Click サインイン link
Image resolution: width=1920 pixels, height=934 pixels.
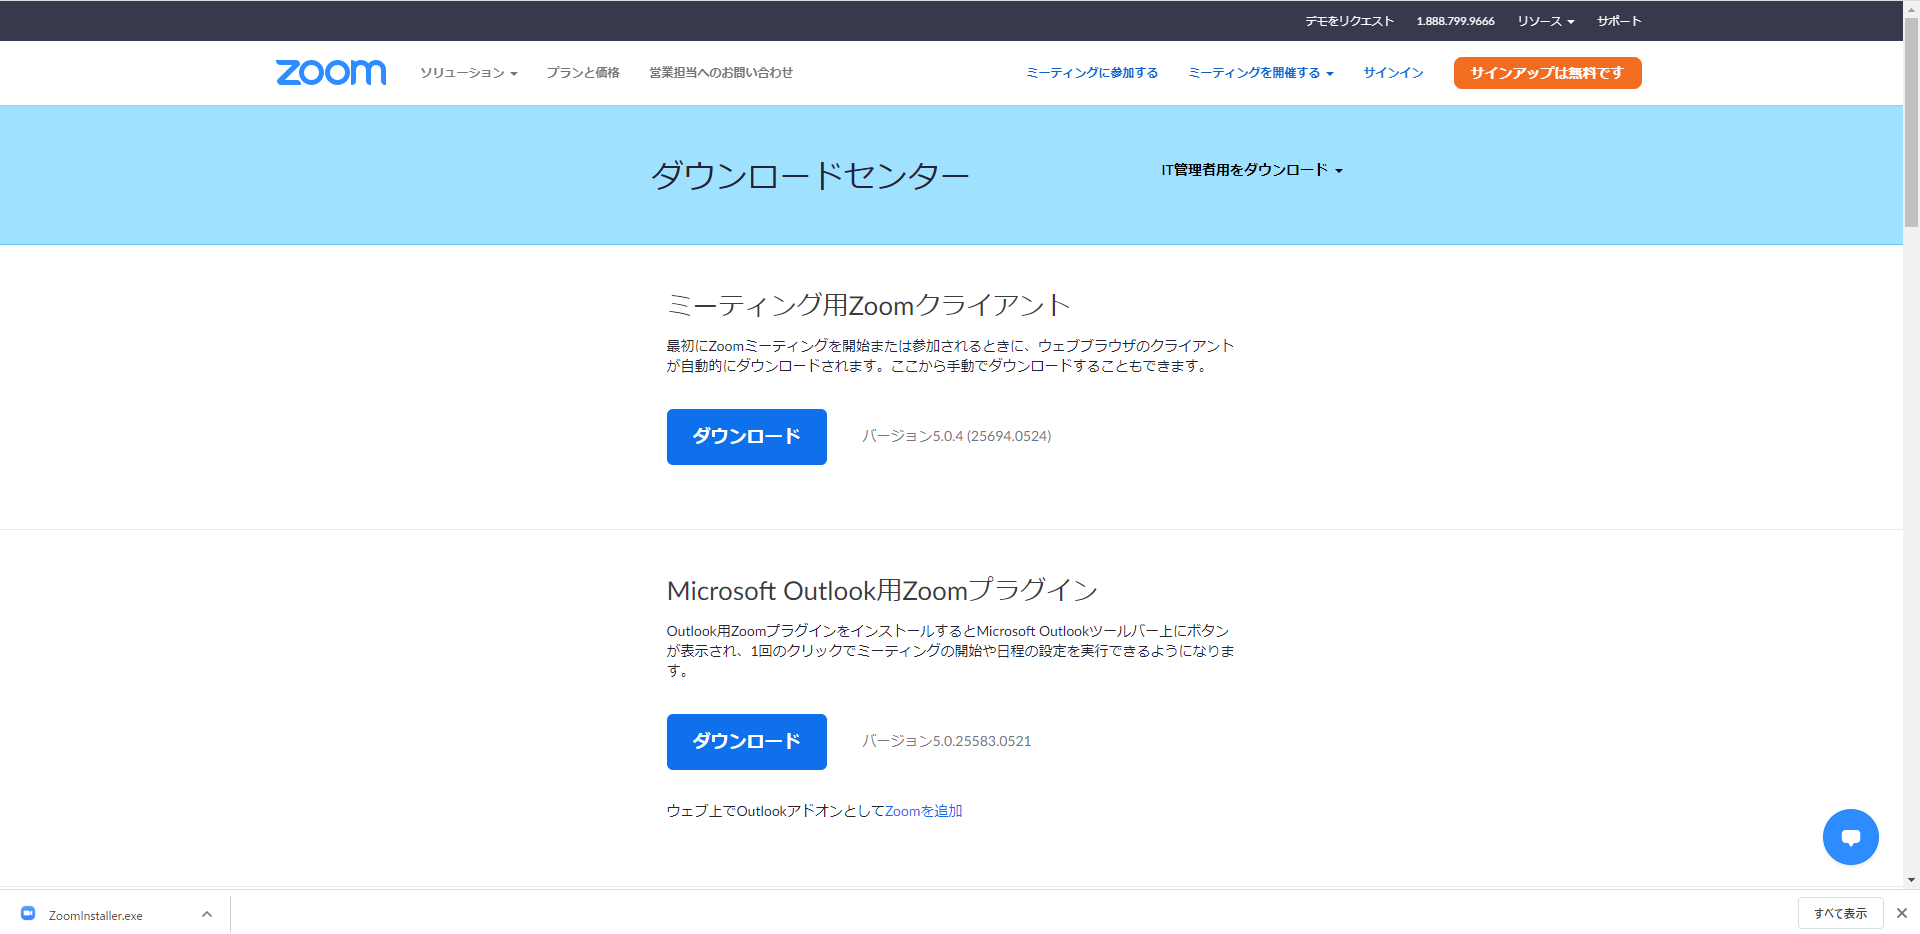pos(1393,73)
